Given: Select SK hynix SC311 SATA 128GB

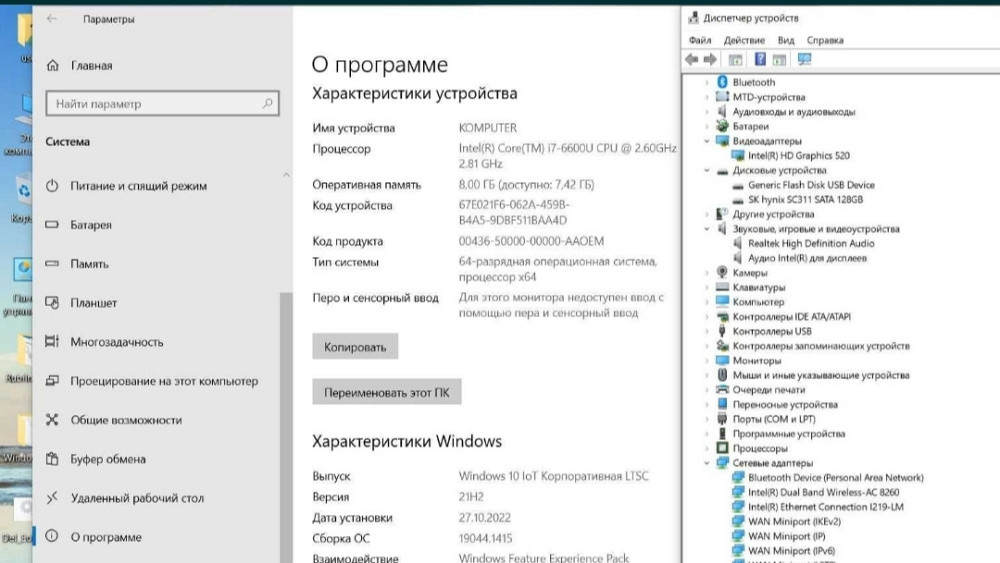Looking at the screenshot, I should click(805, 200).
